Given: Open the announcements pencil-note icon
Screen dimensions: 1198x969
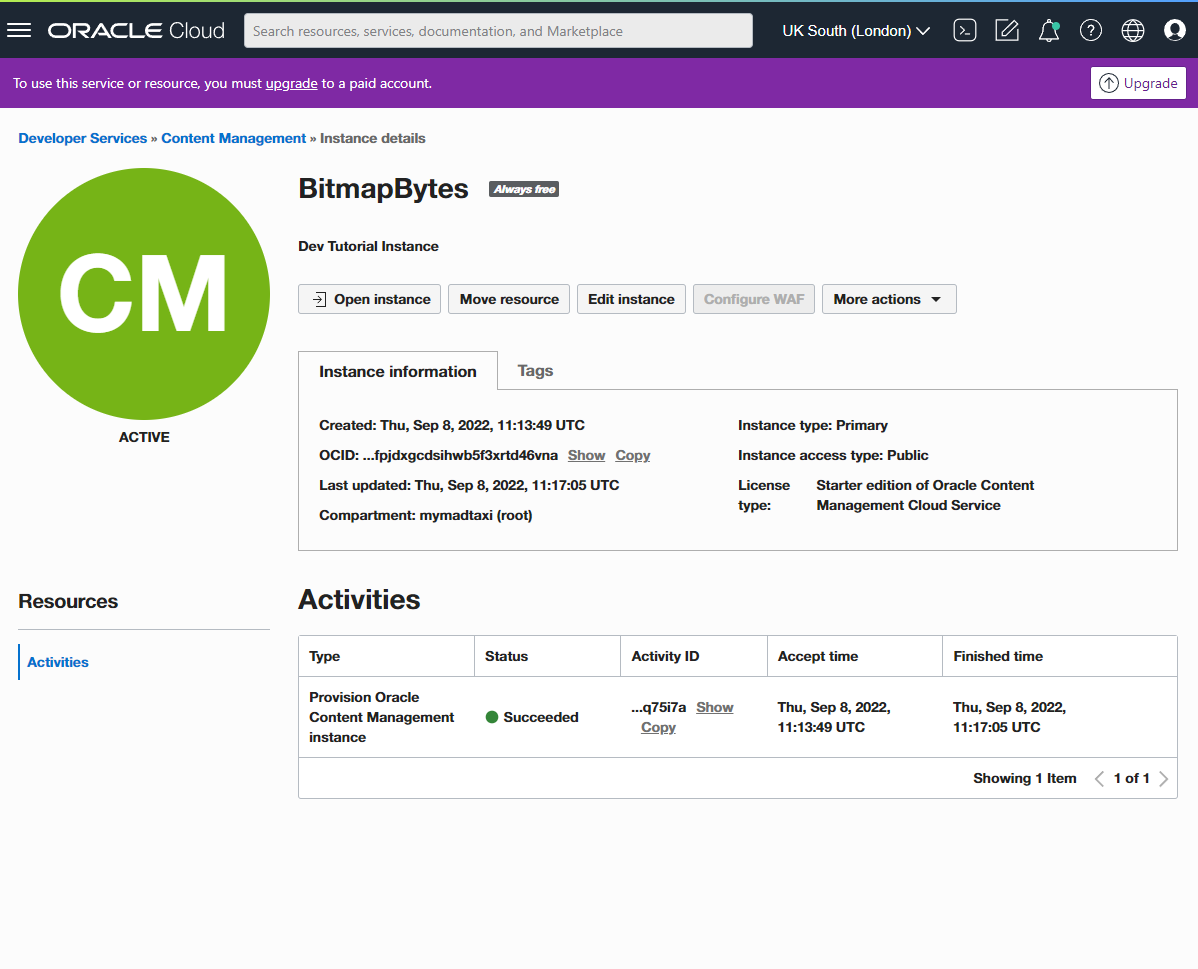Looking at the screenshot, I should 1007,31.
